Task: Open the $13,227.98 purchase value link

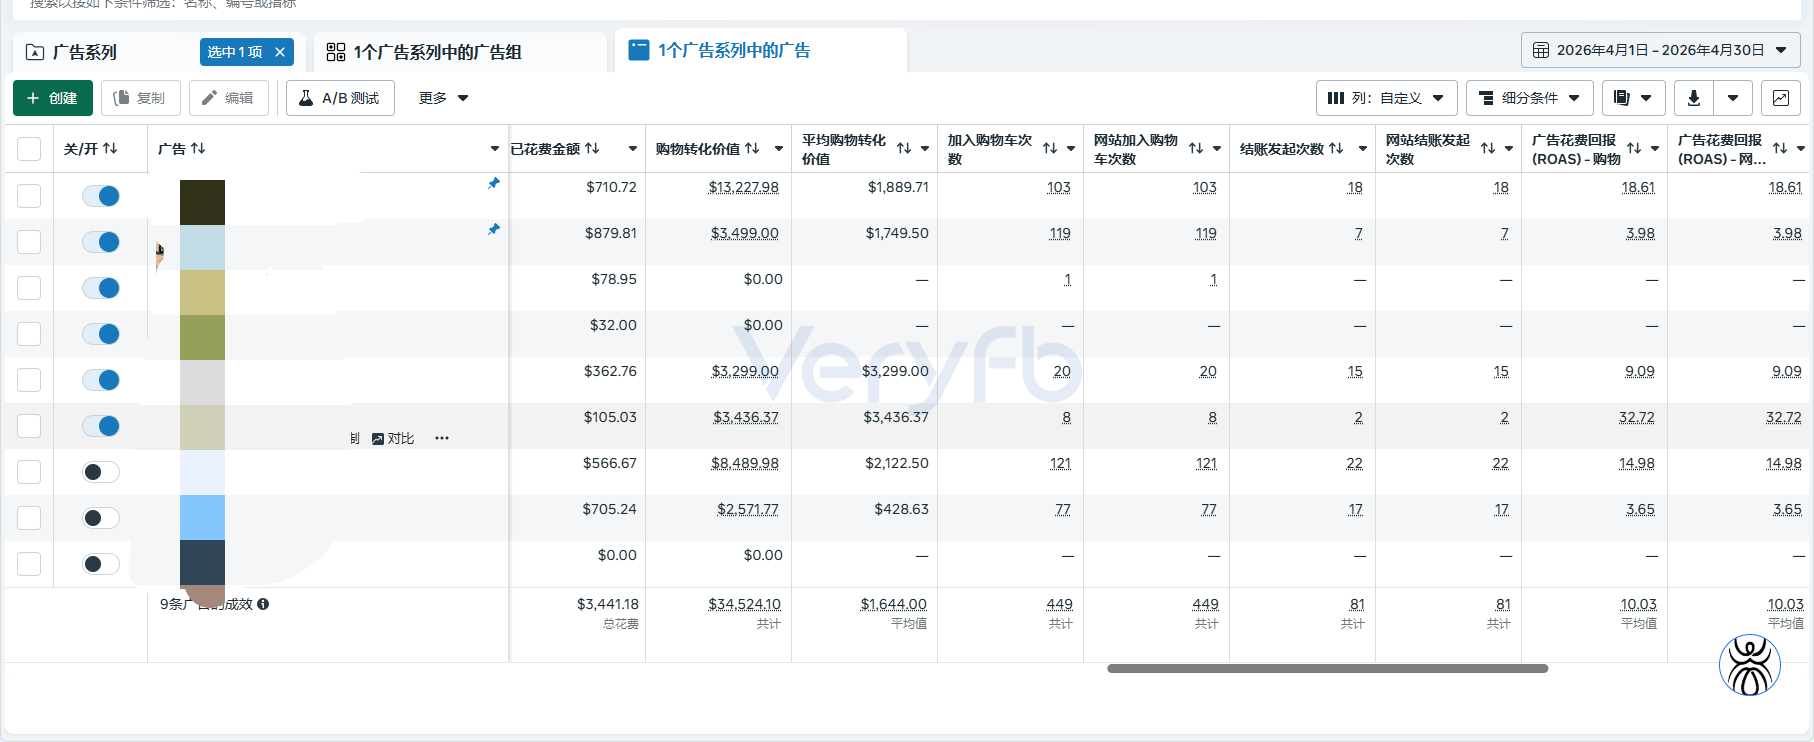Action: click(x=743, y=187)
